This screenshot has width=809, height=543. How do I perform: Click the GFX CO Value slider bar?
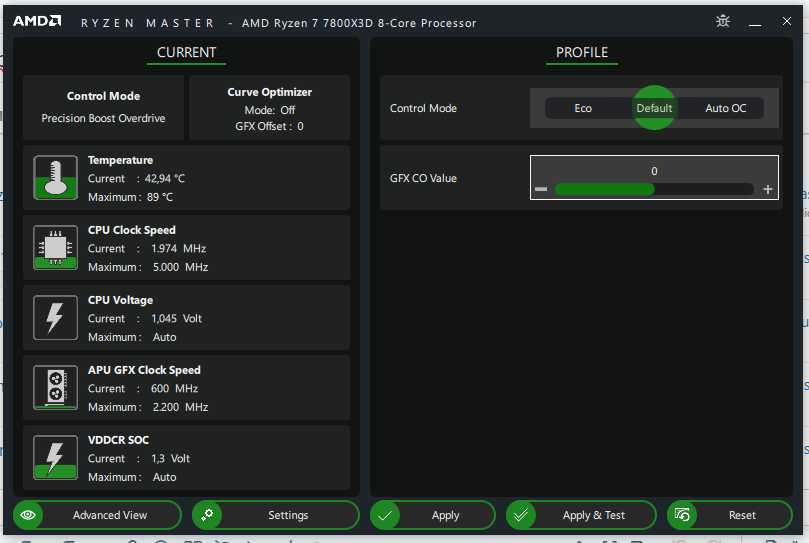(x=654, y=189)
